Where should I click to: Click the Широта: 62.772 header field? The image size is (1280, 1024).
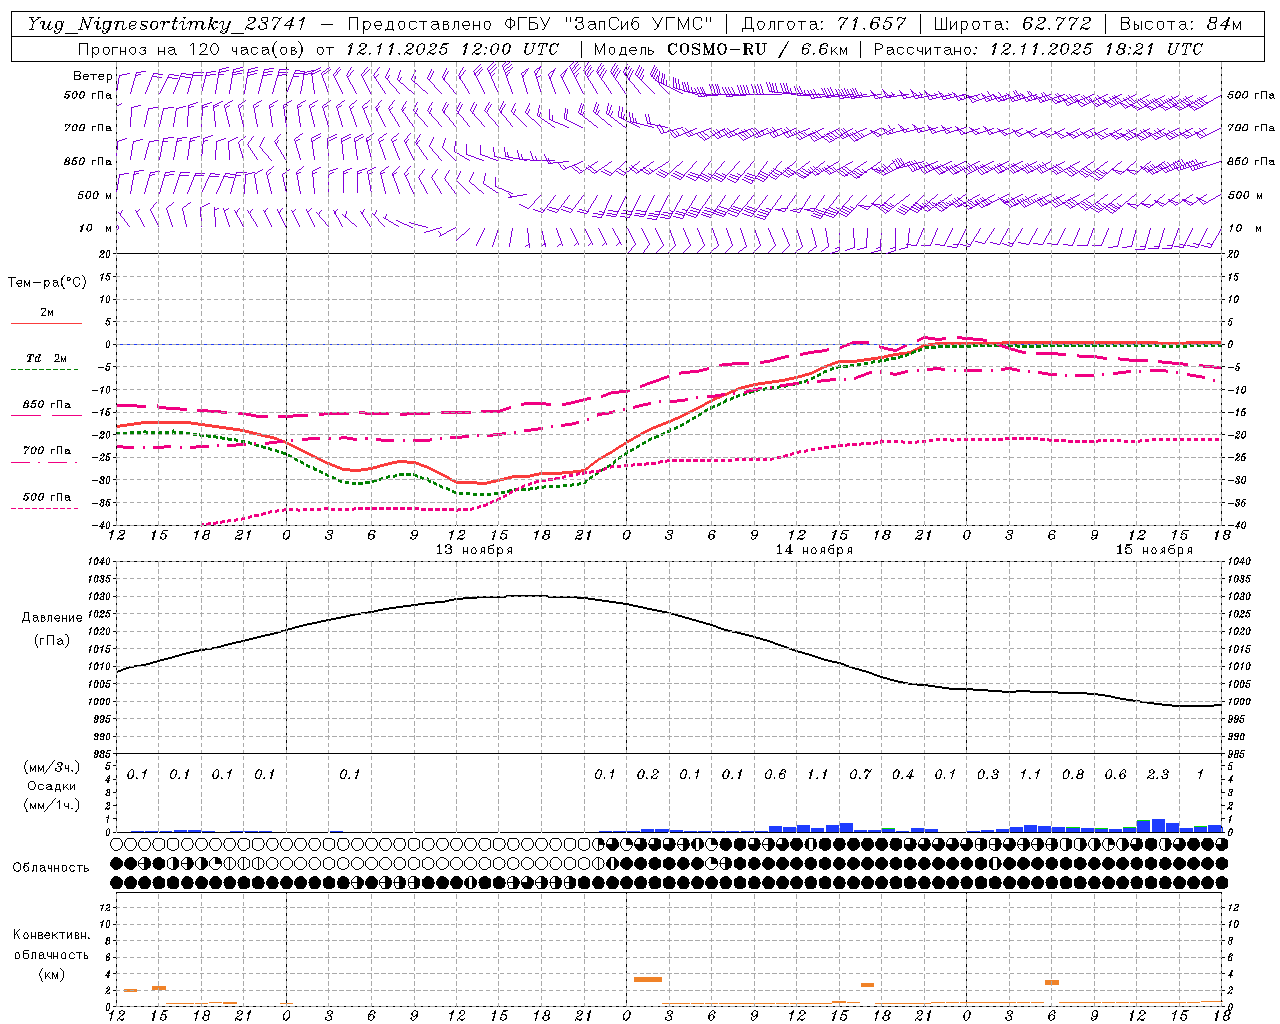(1012, 24)
